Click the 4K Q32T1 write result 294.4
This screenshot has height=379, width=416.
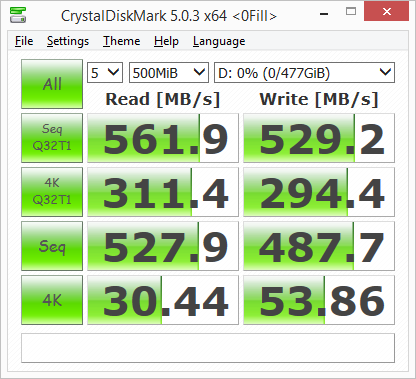click(x=319, y=192)
